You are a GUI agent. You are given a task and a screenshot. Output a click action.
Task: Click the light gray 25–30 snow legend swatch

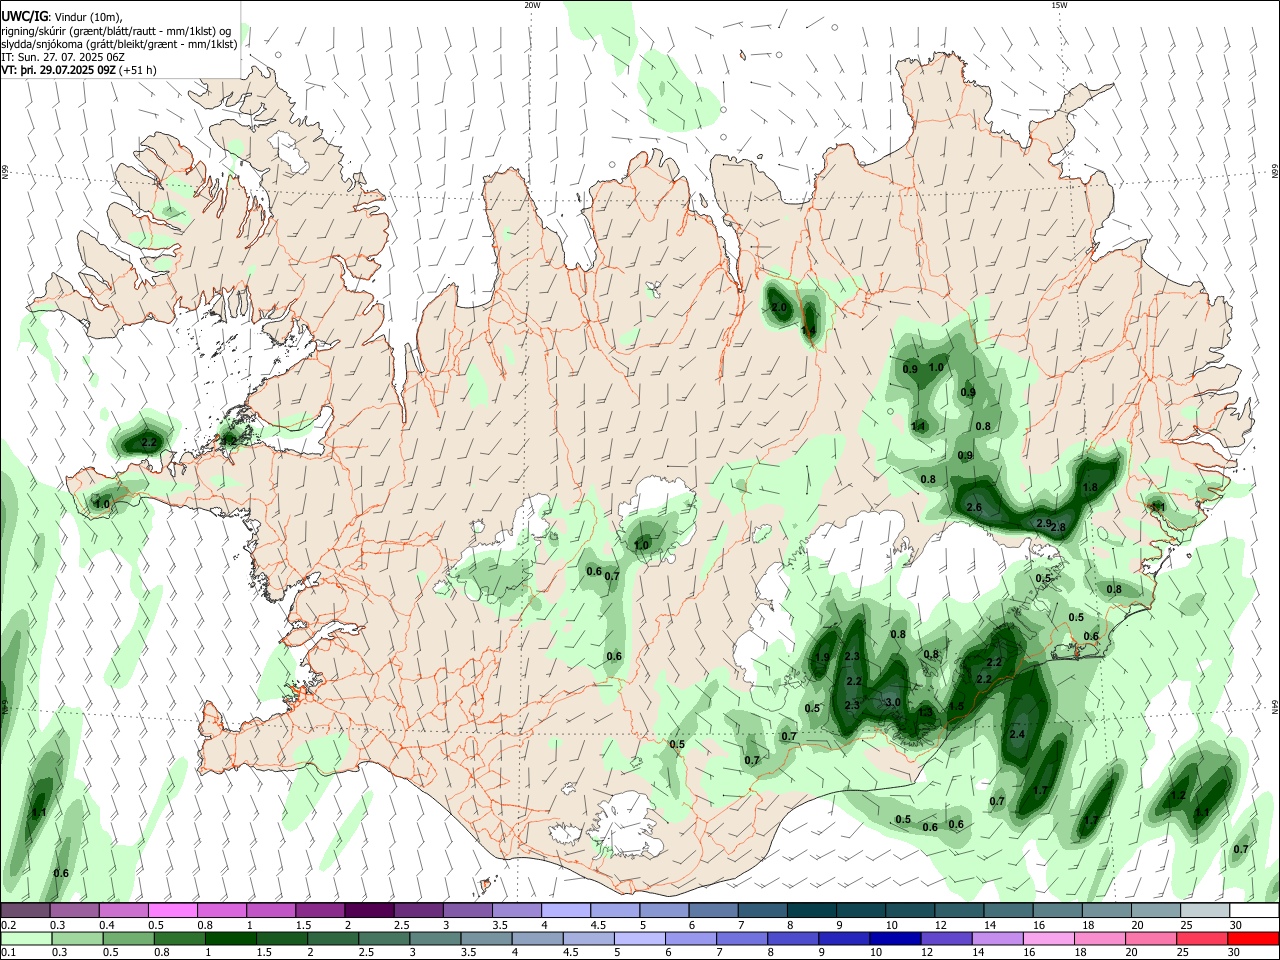[x=1204, y=911]
